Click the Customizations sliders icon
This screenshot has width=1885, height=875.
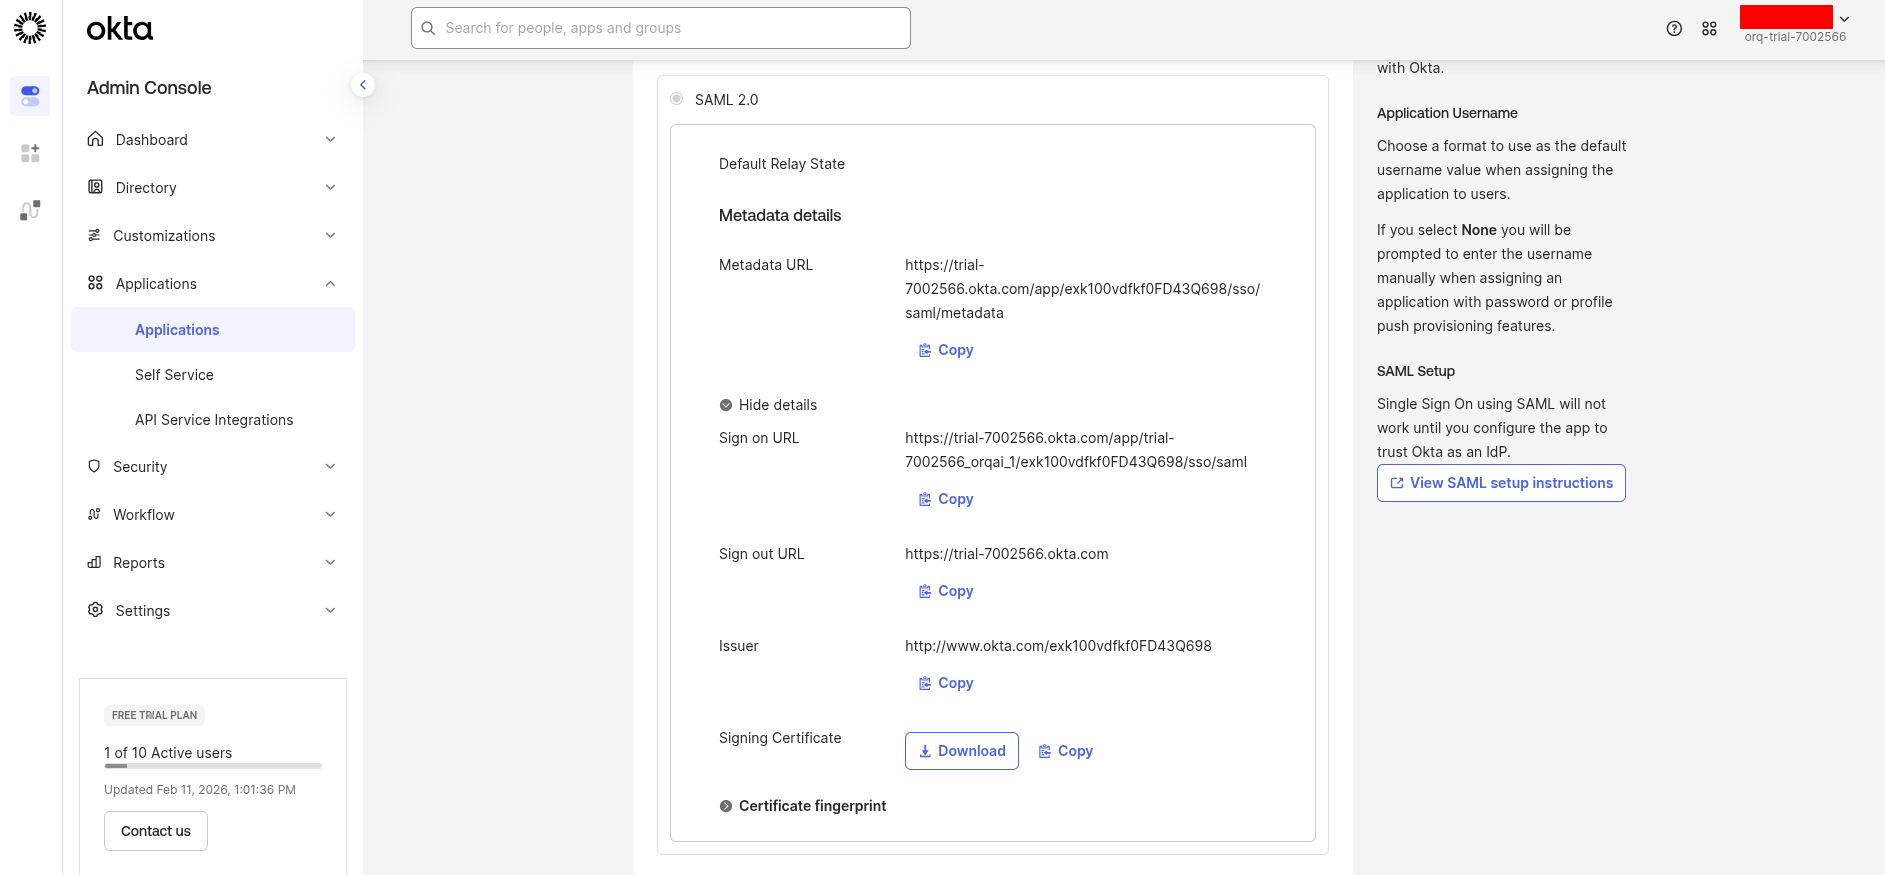click(x=94, y=235)
